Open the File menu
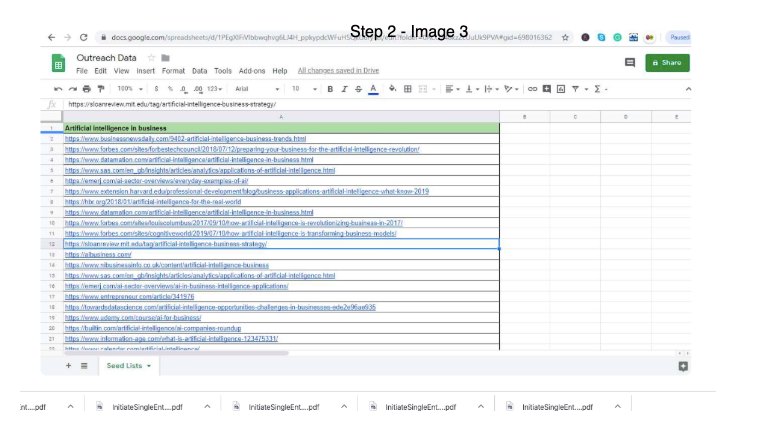 pos(82,71)
